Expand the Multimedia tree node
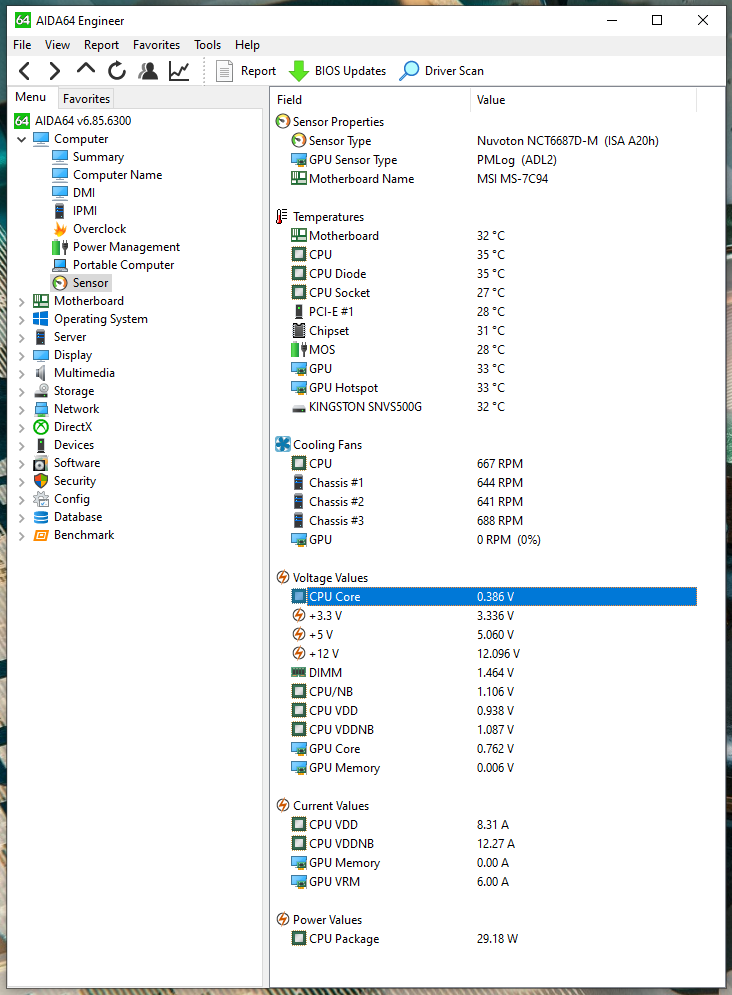 pos(22,374)
